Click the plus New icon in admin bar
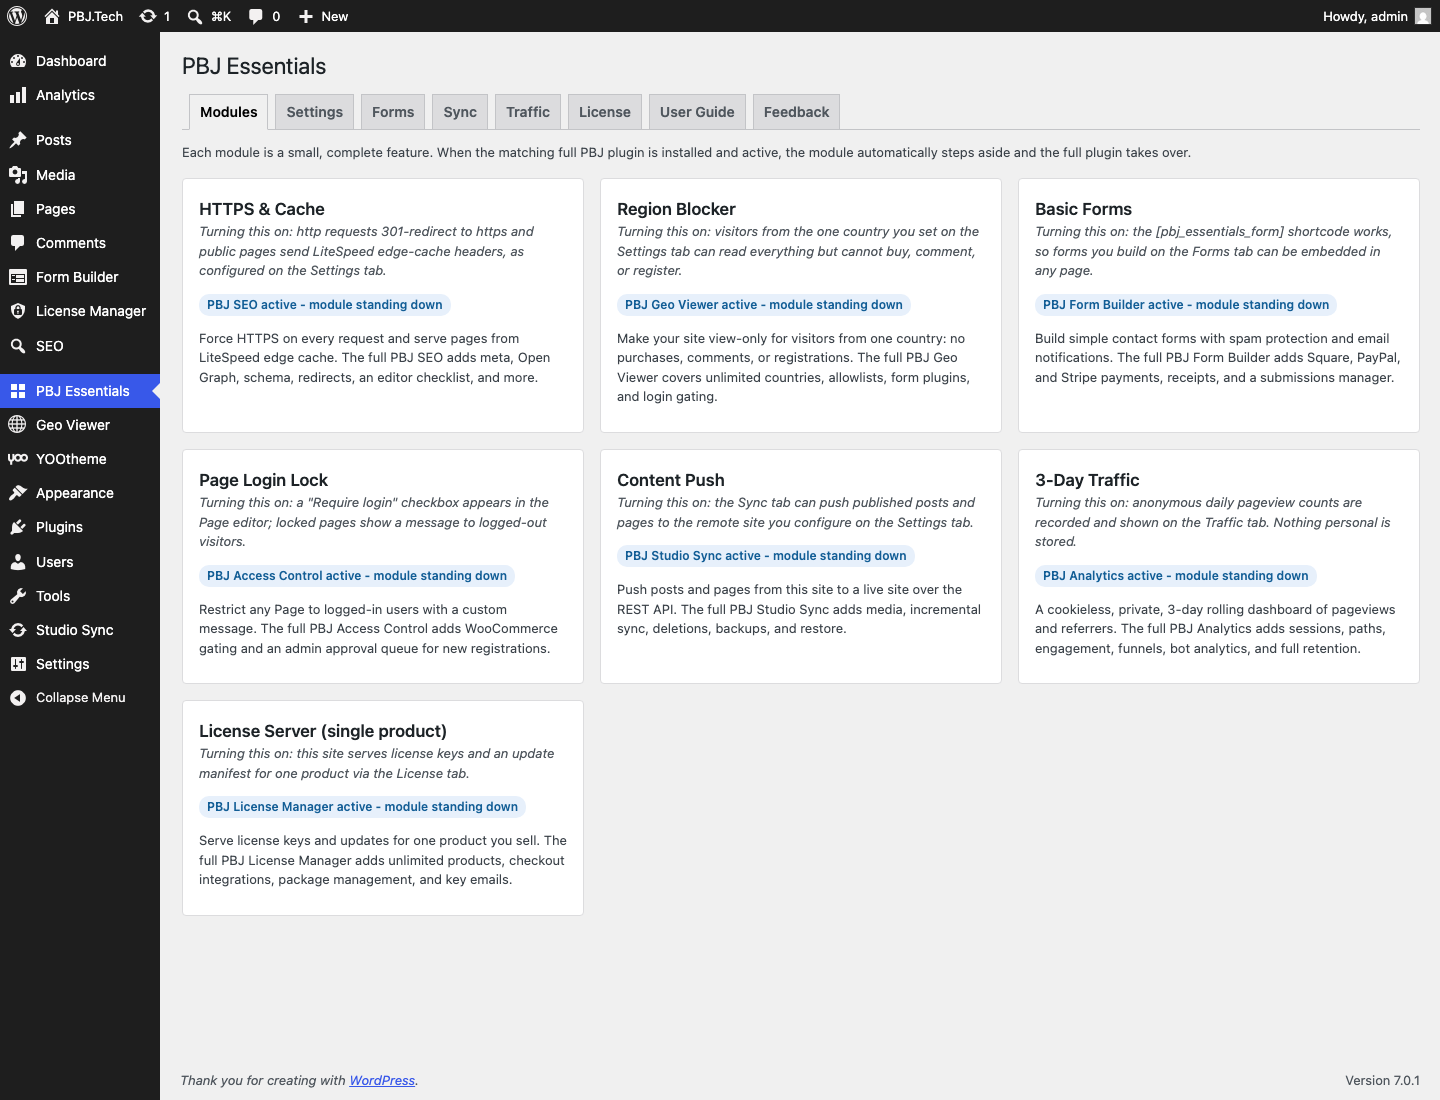This screenshot has height=1100, width=1440. [x=306, y=16]
